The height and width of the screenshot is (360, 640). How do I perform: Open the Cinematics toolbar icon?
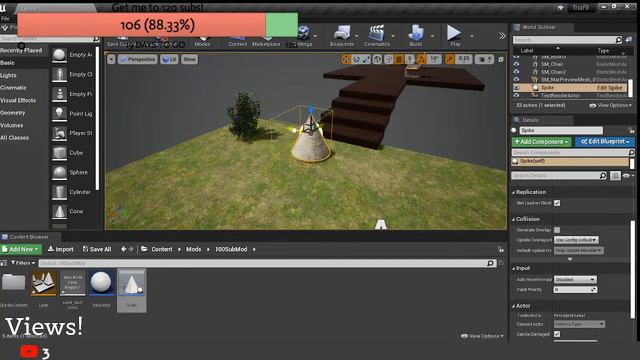[x=377, y=34]
